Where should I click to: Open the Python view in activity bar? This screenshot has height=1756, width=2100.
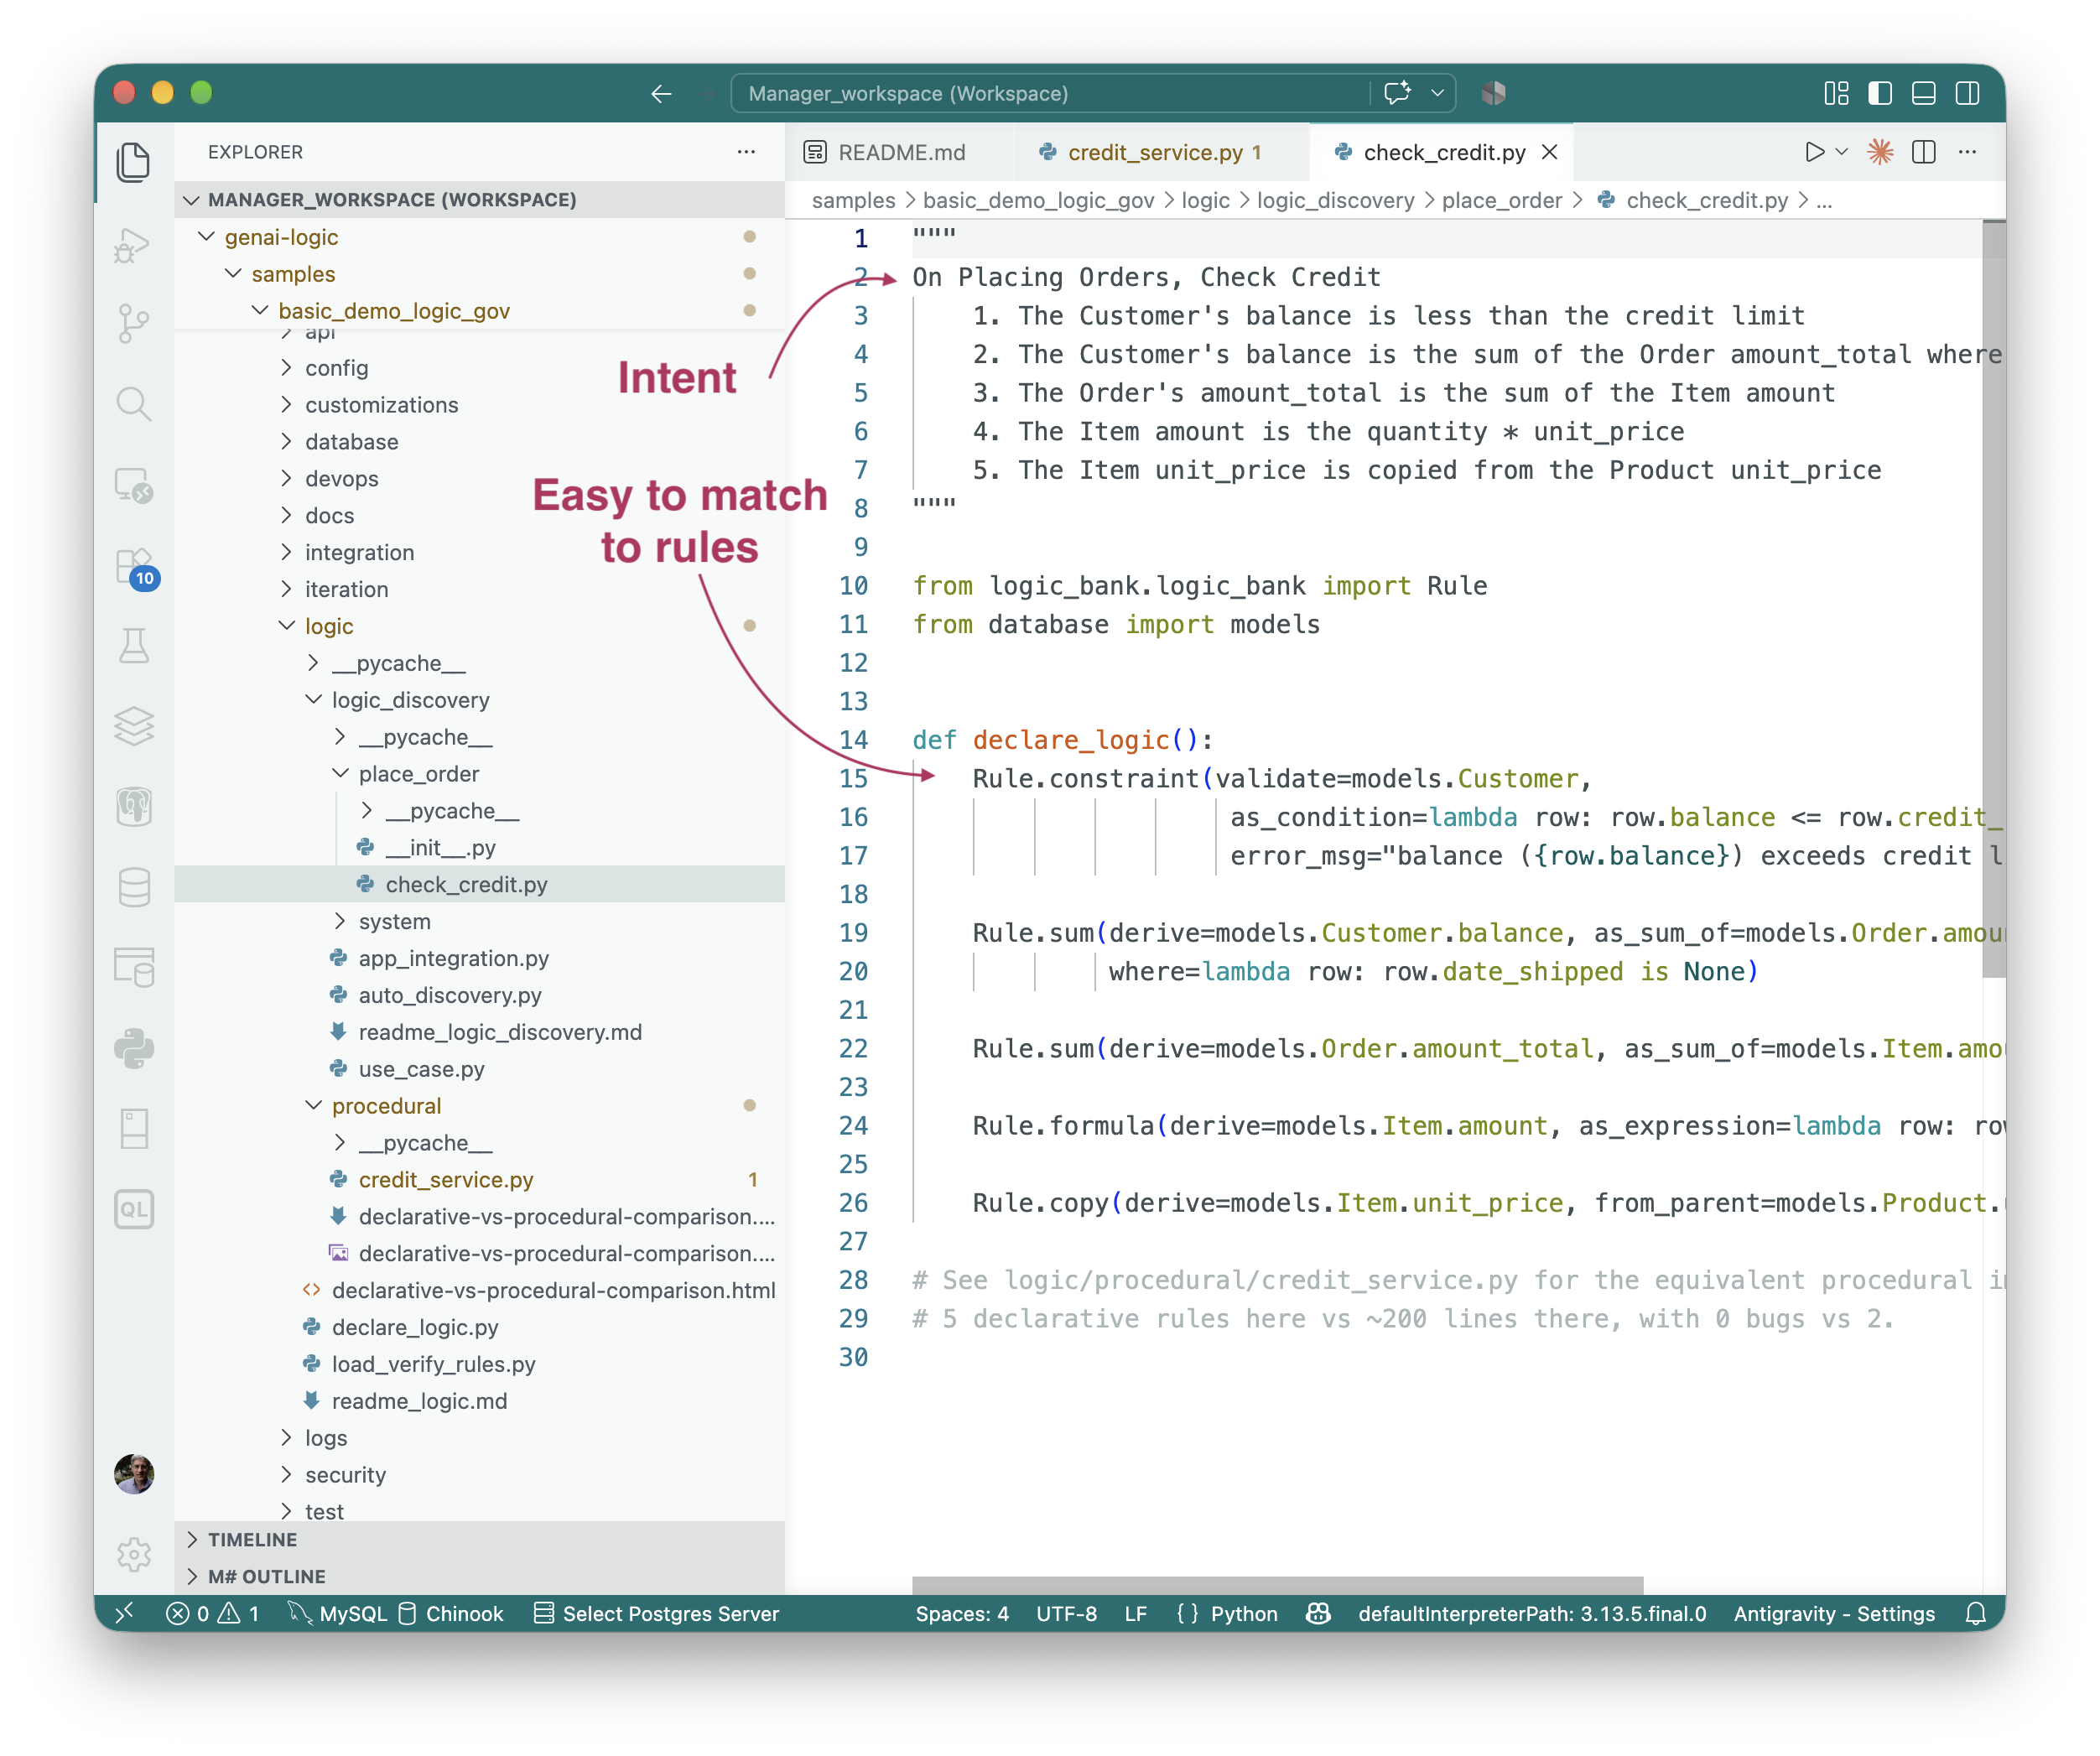tap(133, 1048)
